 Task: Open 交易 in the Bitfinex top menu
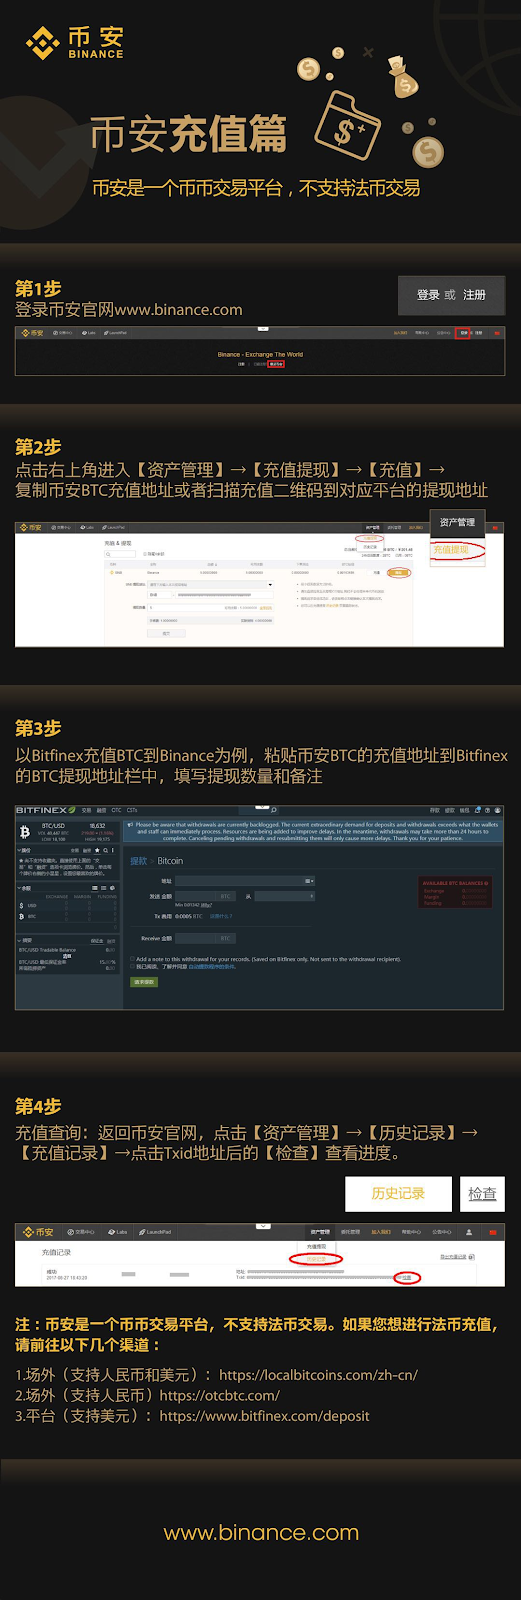point(86,810)
